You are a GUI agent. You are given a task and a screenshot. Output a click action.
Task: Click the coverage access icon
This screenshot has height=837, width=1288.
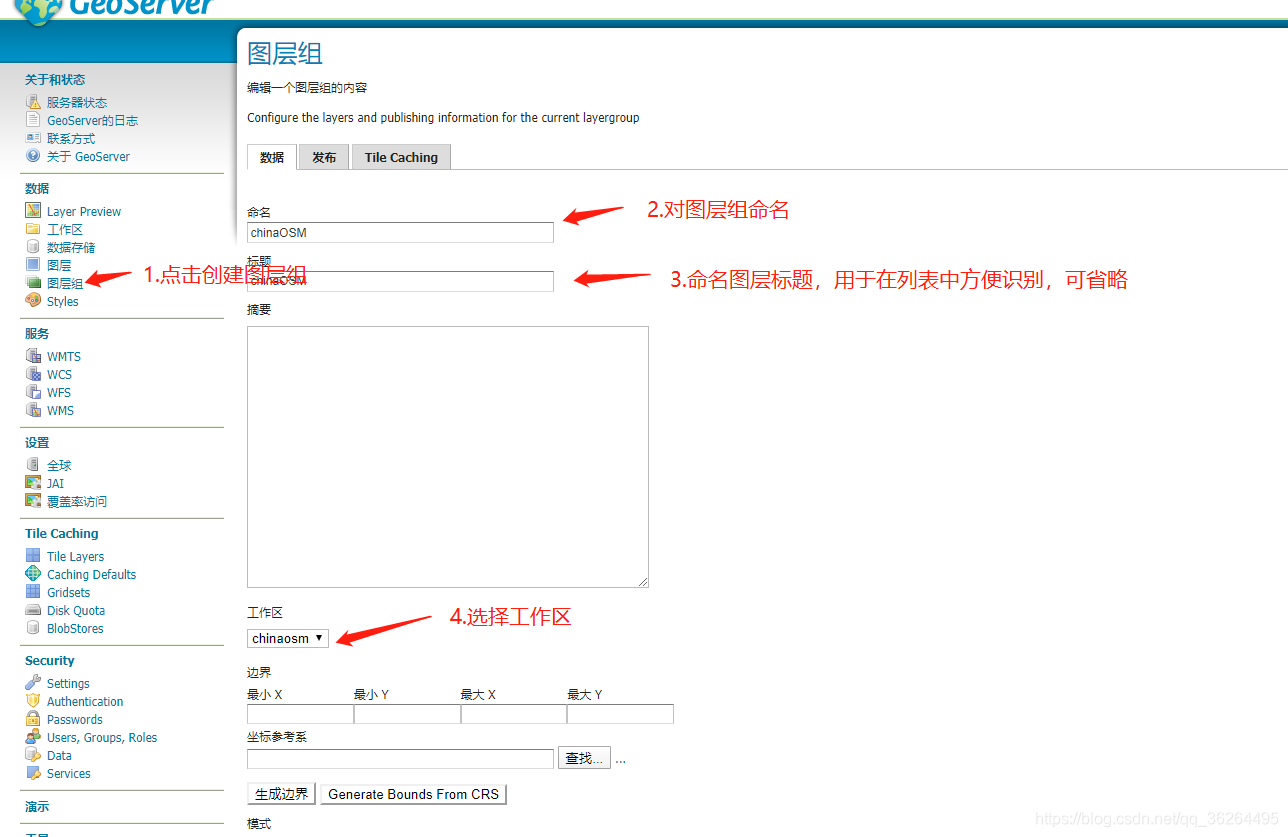coord(33,501)
